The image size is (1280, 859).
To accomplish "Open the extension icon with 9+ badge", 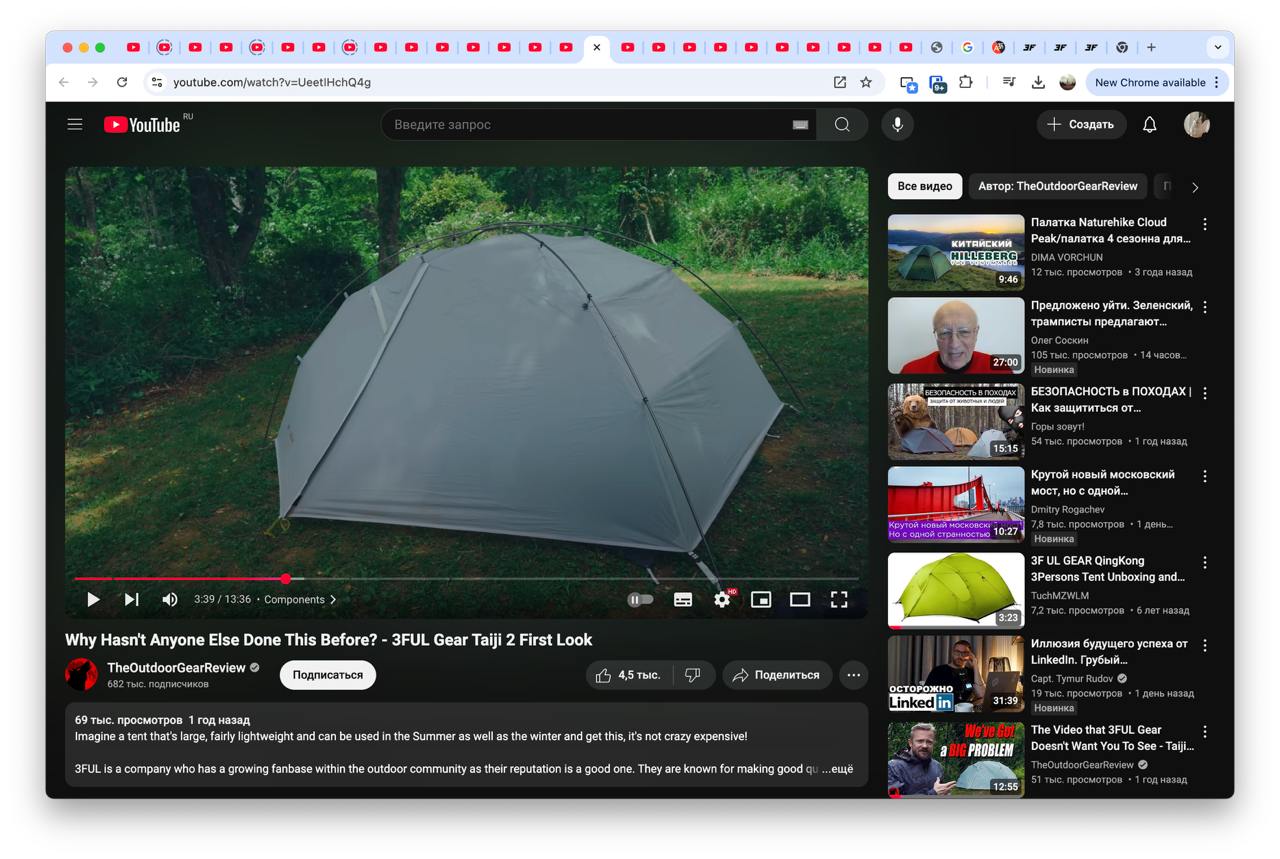I will [937, 83].
